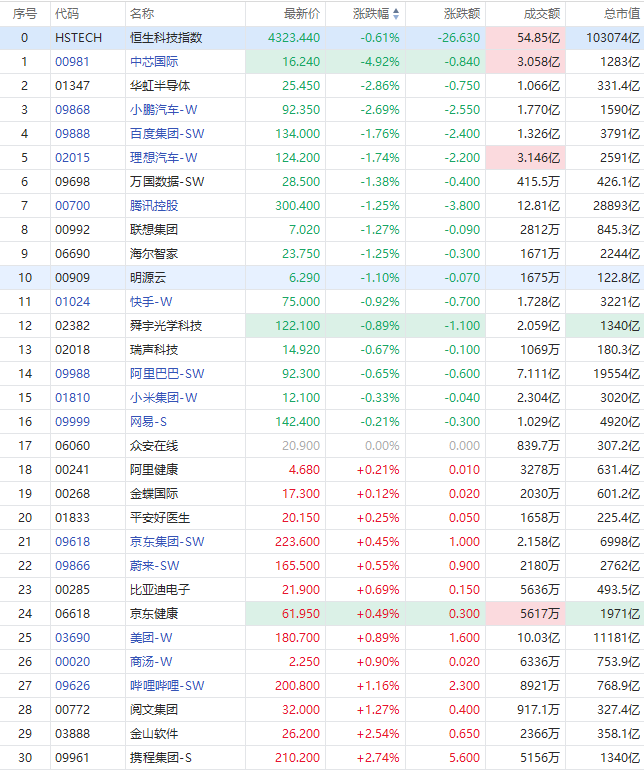This screenshot has width=644, height=771.
Task: Click the 序号 column header
Action: pyautogui.click(x=25, y=14)
